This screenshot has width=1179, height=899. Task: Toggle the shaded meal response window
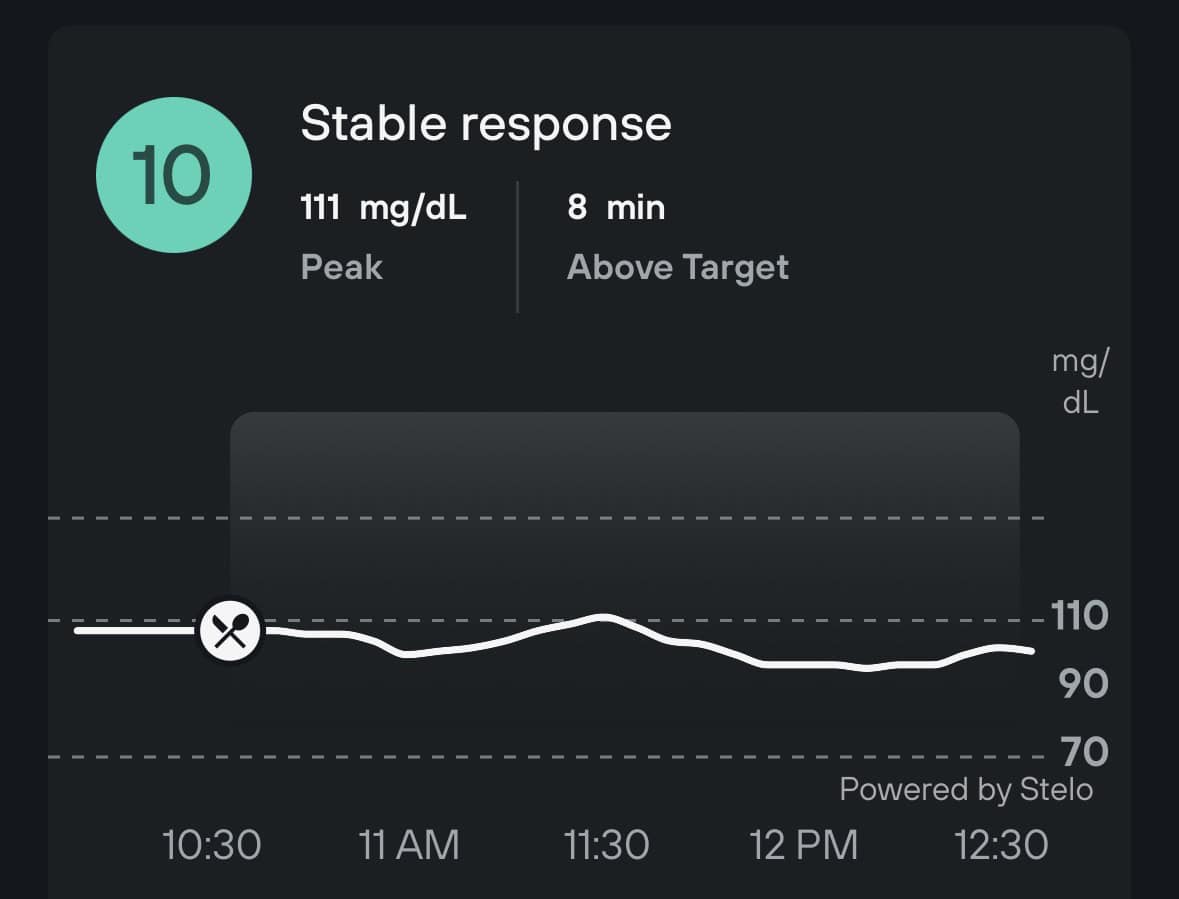(x=625, y=470)
